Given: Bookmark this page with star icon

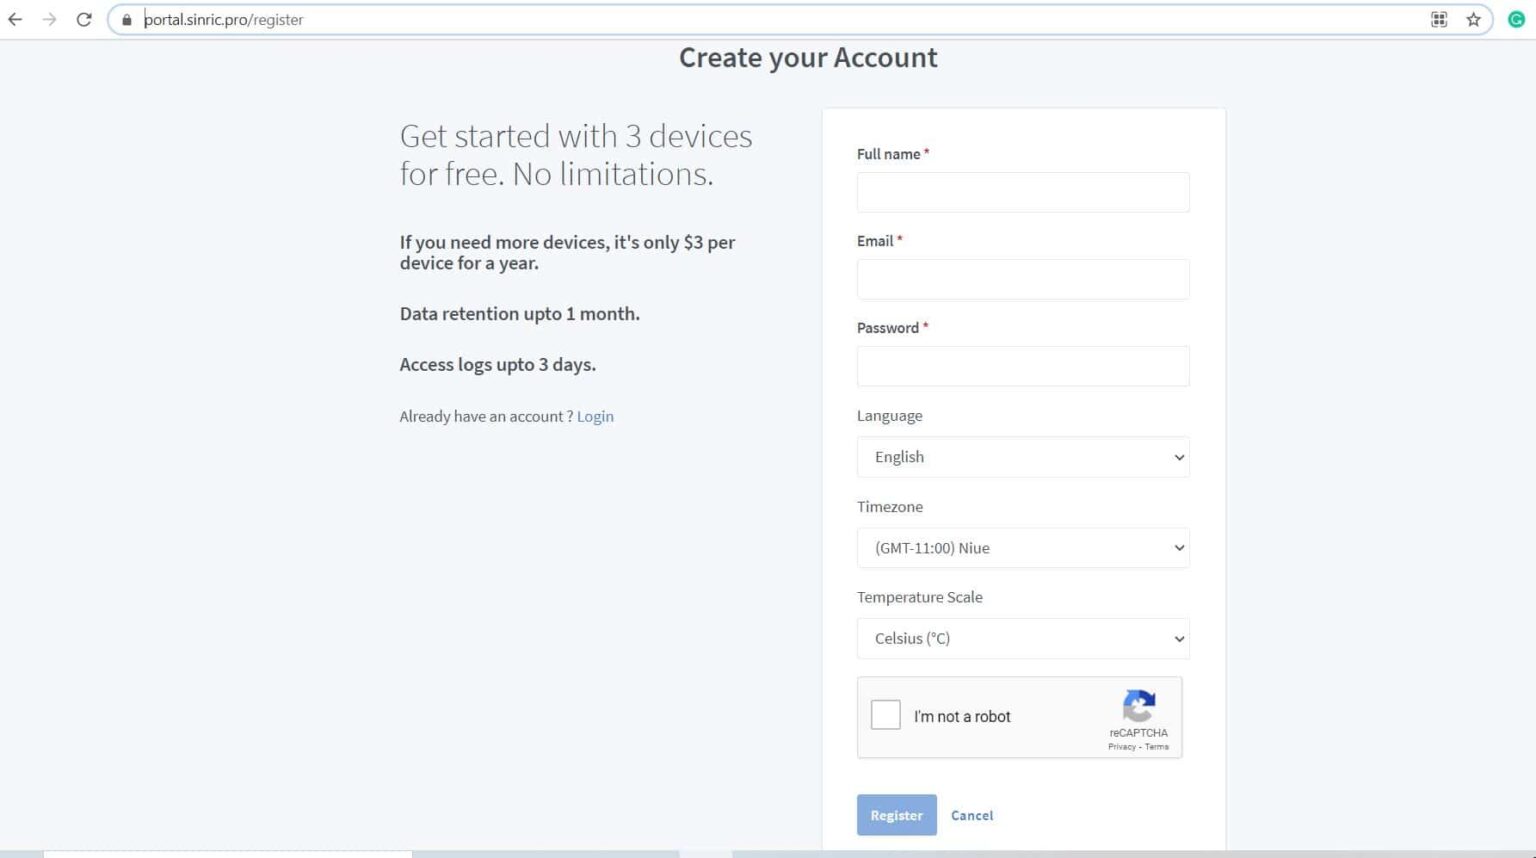Looking at the screenshot, I should (1473, 19).
